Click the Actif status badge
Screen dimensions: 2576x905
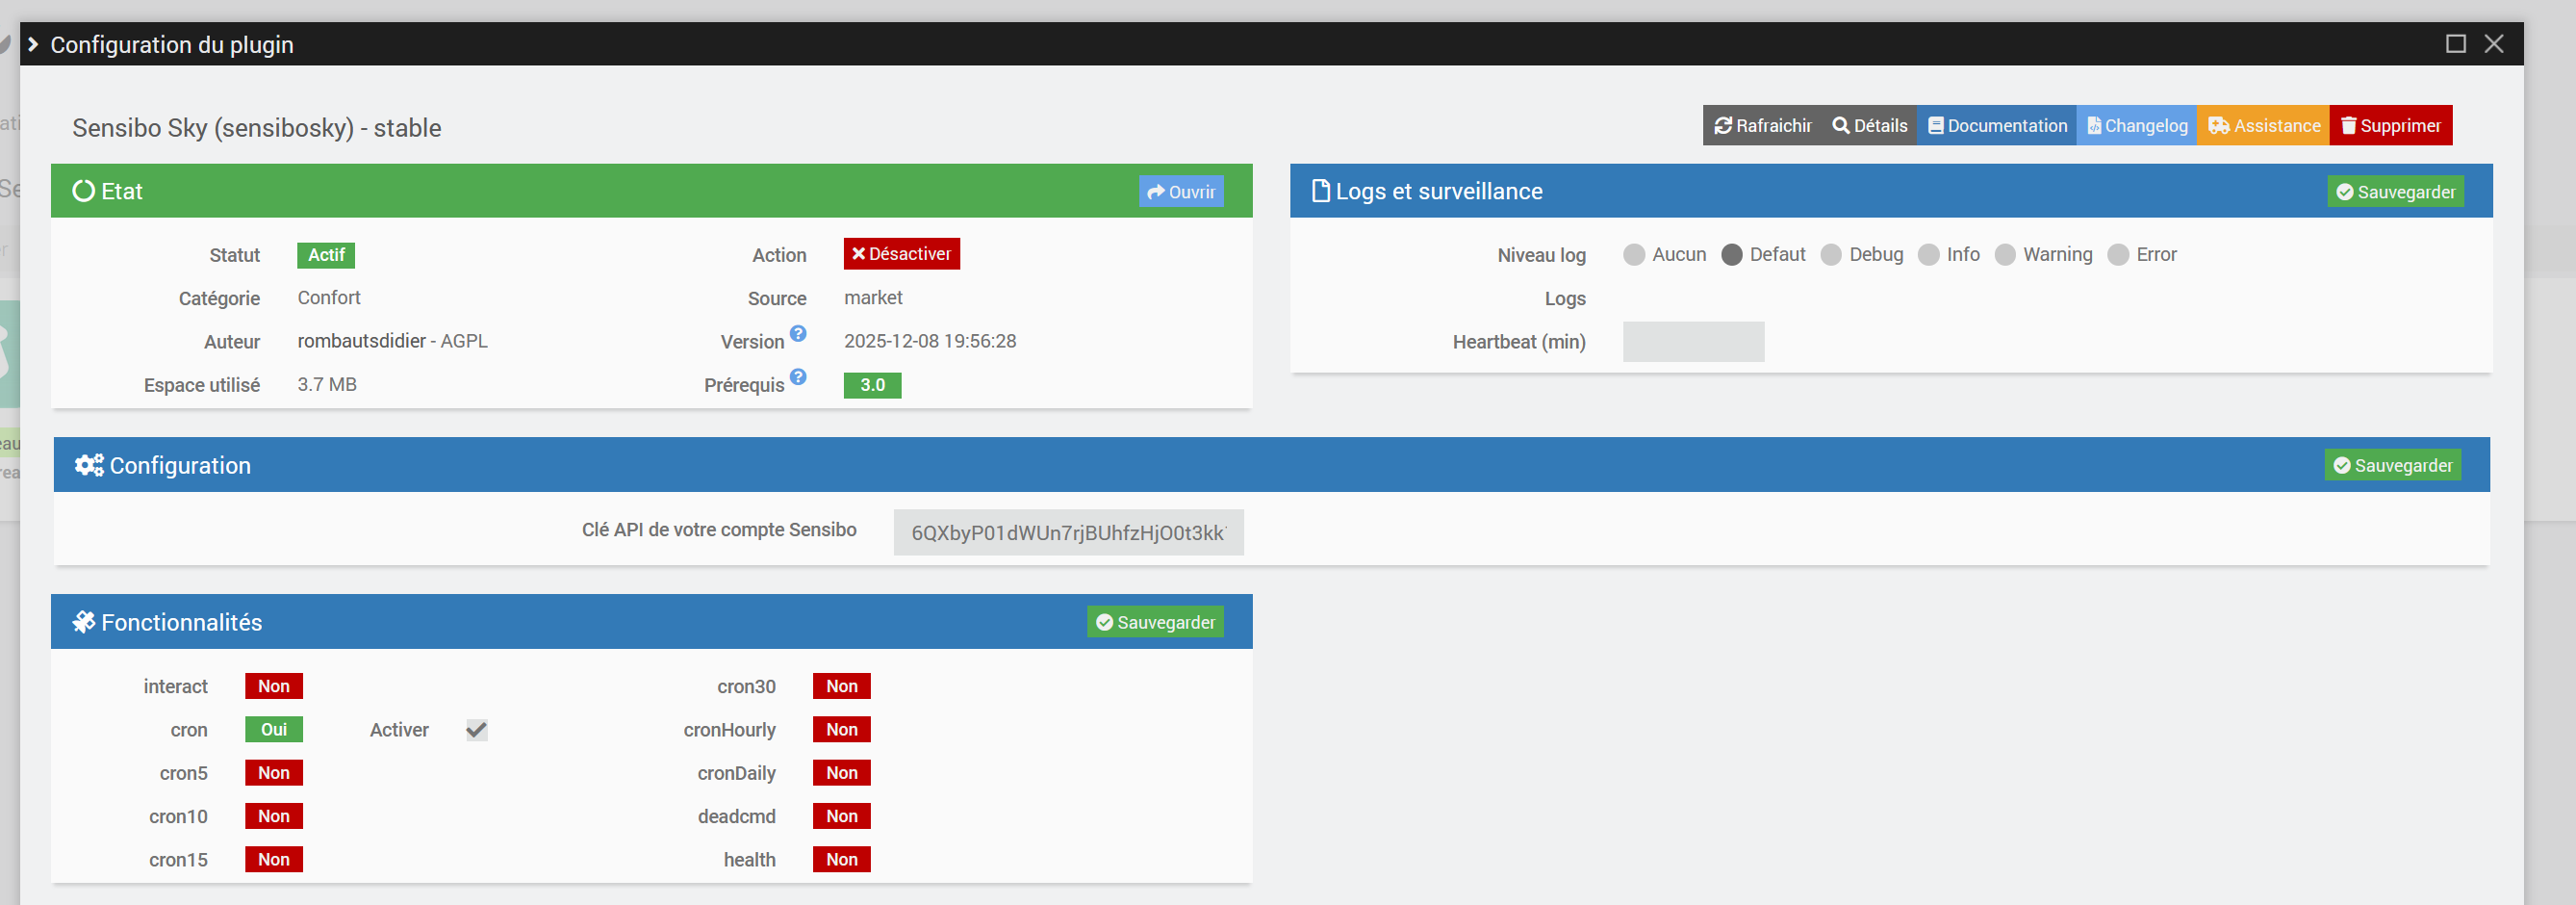click(326, 255)
